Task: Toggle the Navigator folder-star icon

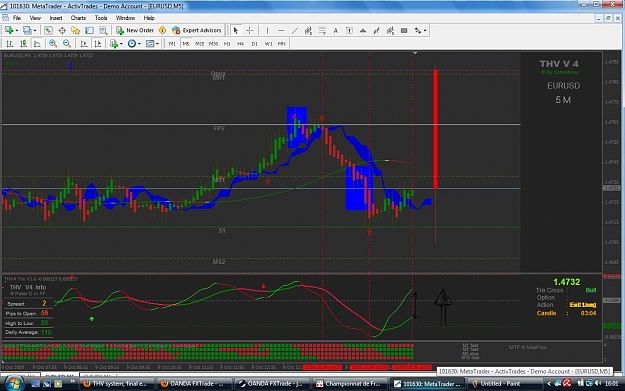Action: (x=76, y=30)
